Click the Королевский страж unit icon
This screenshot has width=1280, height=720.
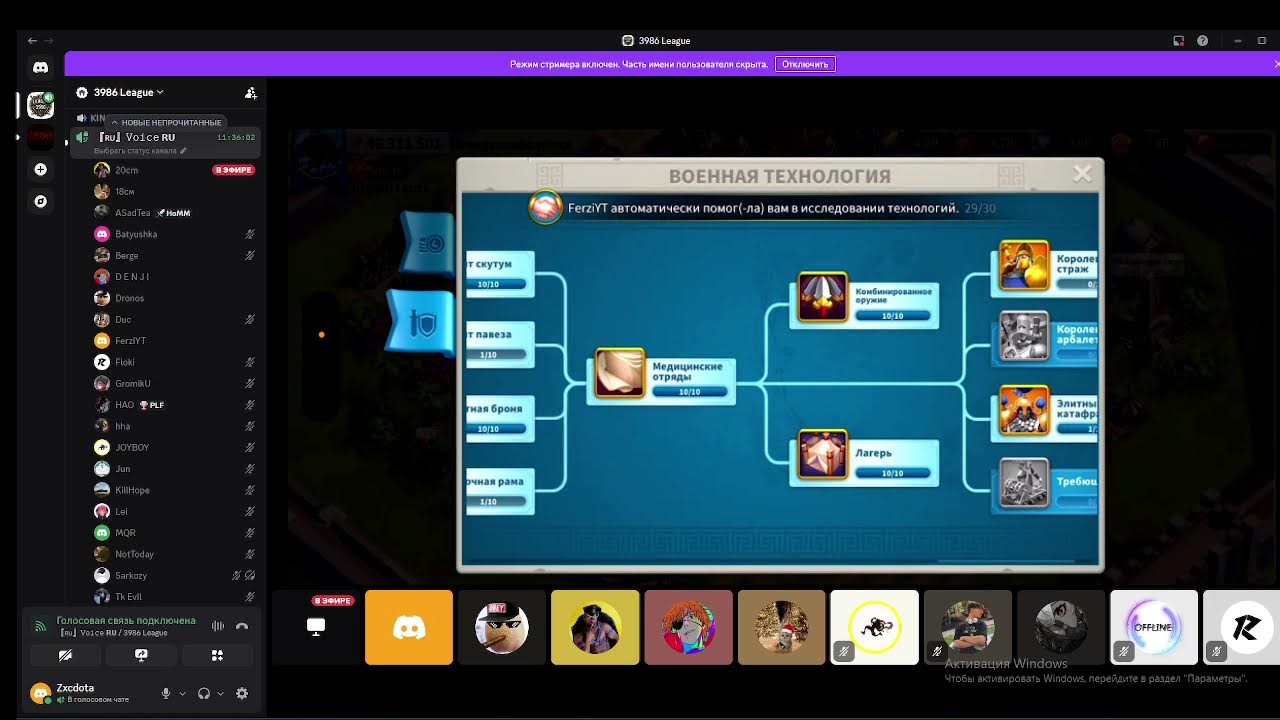(x=1024, y=266)
